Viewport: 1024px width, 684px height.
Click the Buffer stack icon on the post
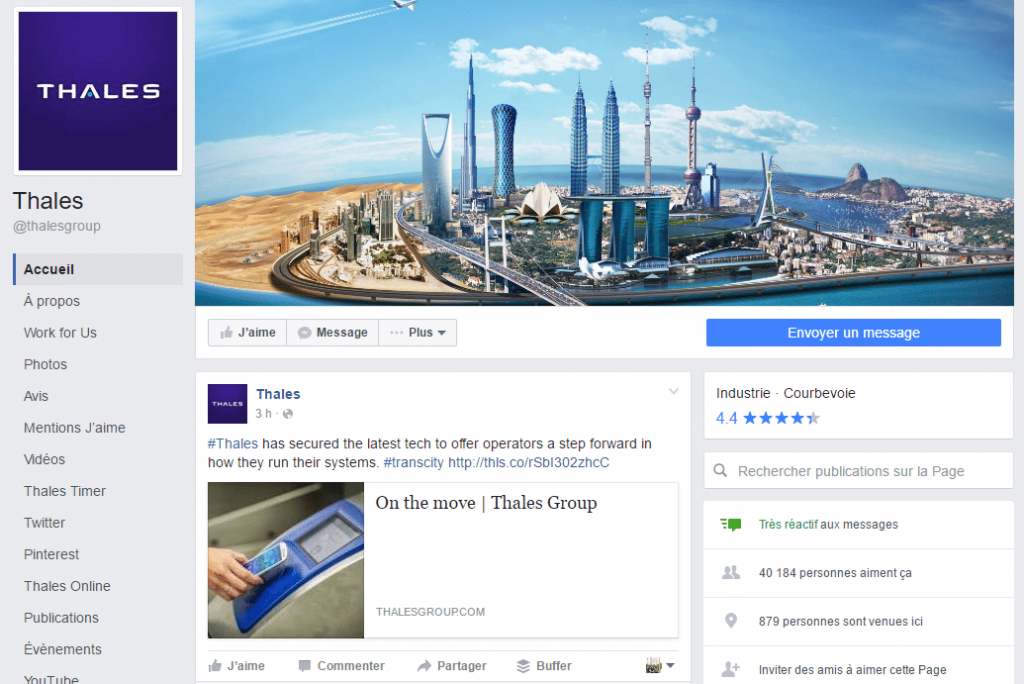pos(523,666)
